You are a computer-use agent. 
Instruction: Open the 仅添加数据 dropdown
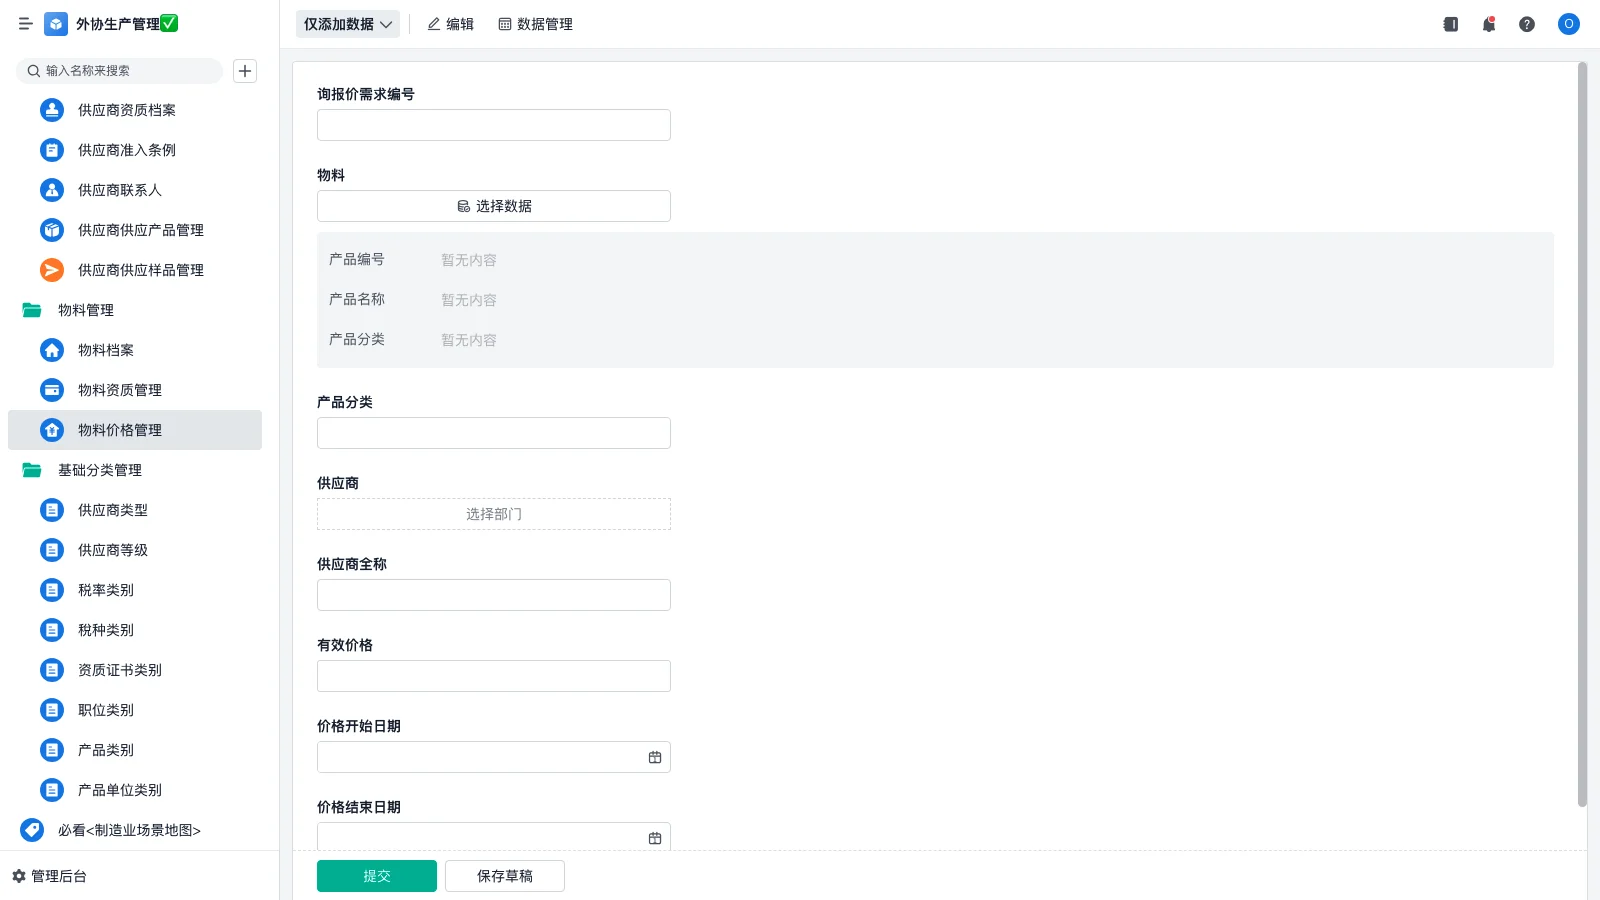tap(348, 24)
